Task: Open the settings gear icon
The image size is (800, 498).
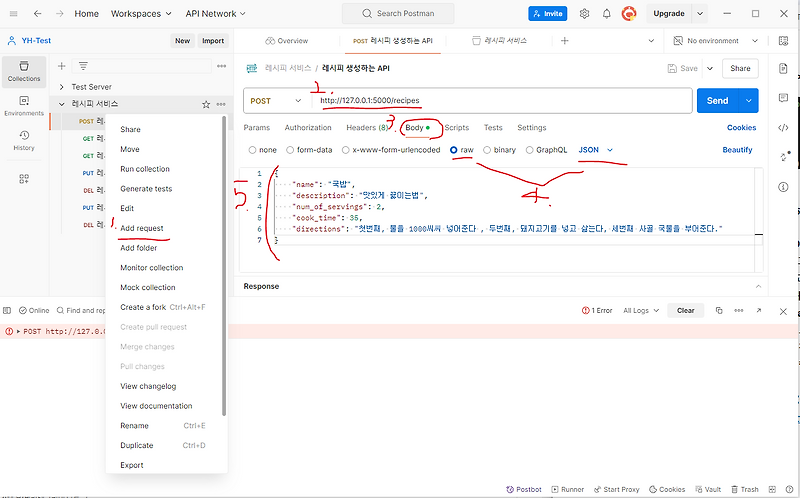Action: click(x=584, y=14)
